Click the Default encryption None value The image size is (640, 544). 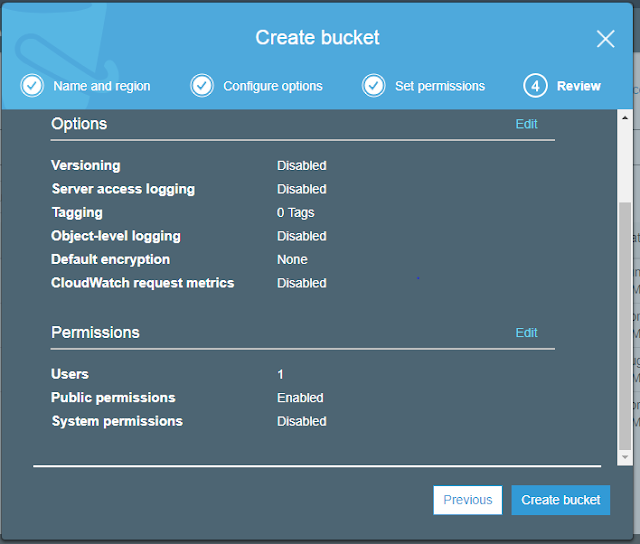click(x=292, y=260)
